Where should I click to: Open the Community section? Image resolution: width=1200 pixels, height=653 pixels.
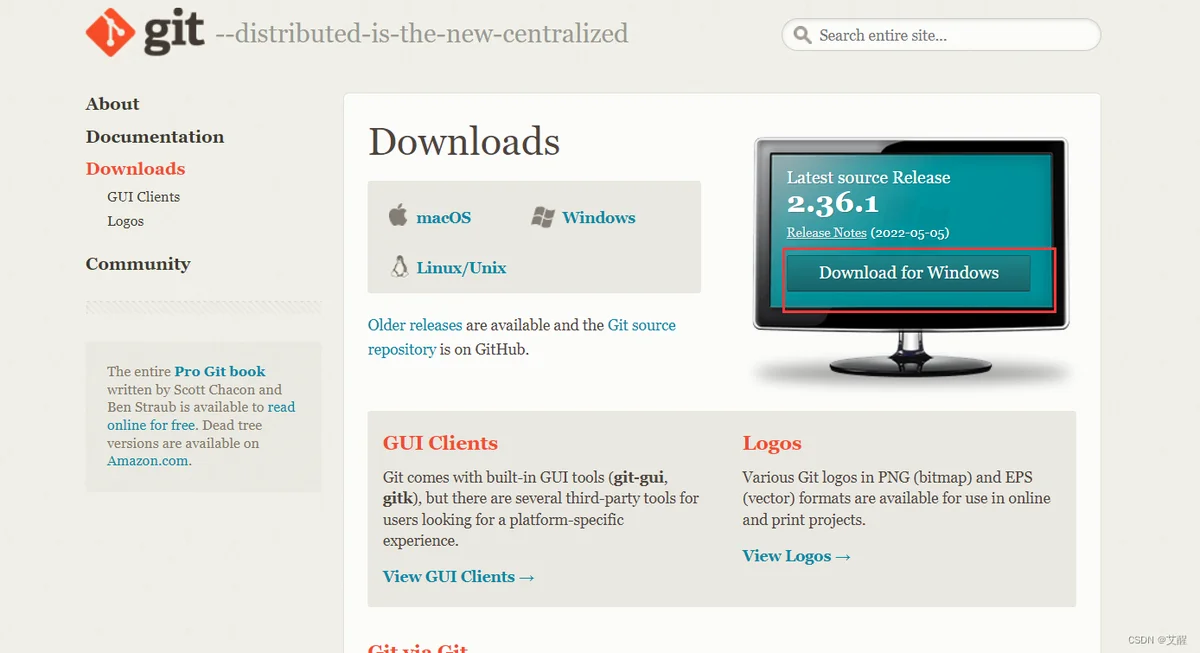[x=138, y=264]
